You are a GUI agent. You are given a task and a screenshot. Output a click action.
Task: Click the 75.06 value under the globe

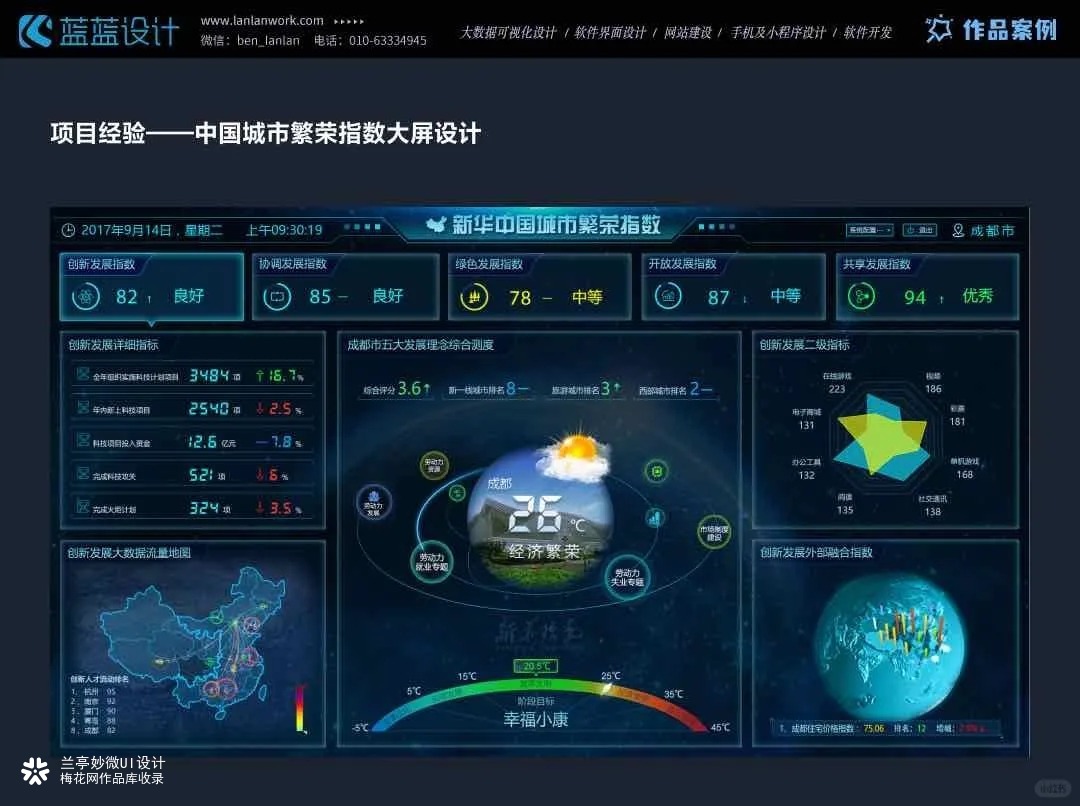coord(873,728)
